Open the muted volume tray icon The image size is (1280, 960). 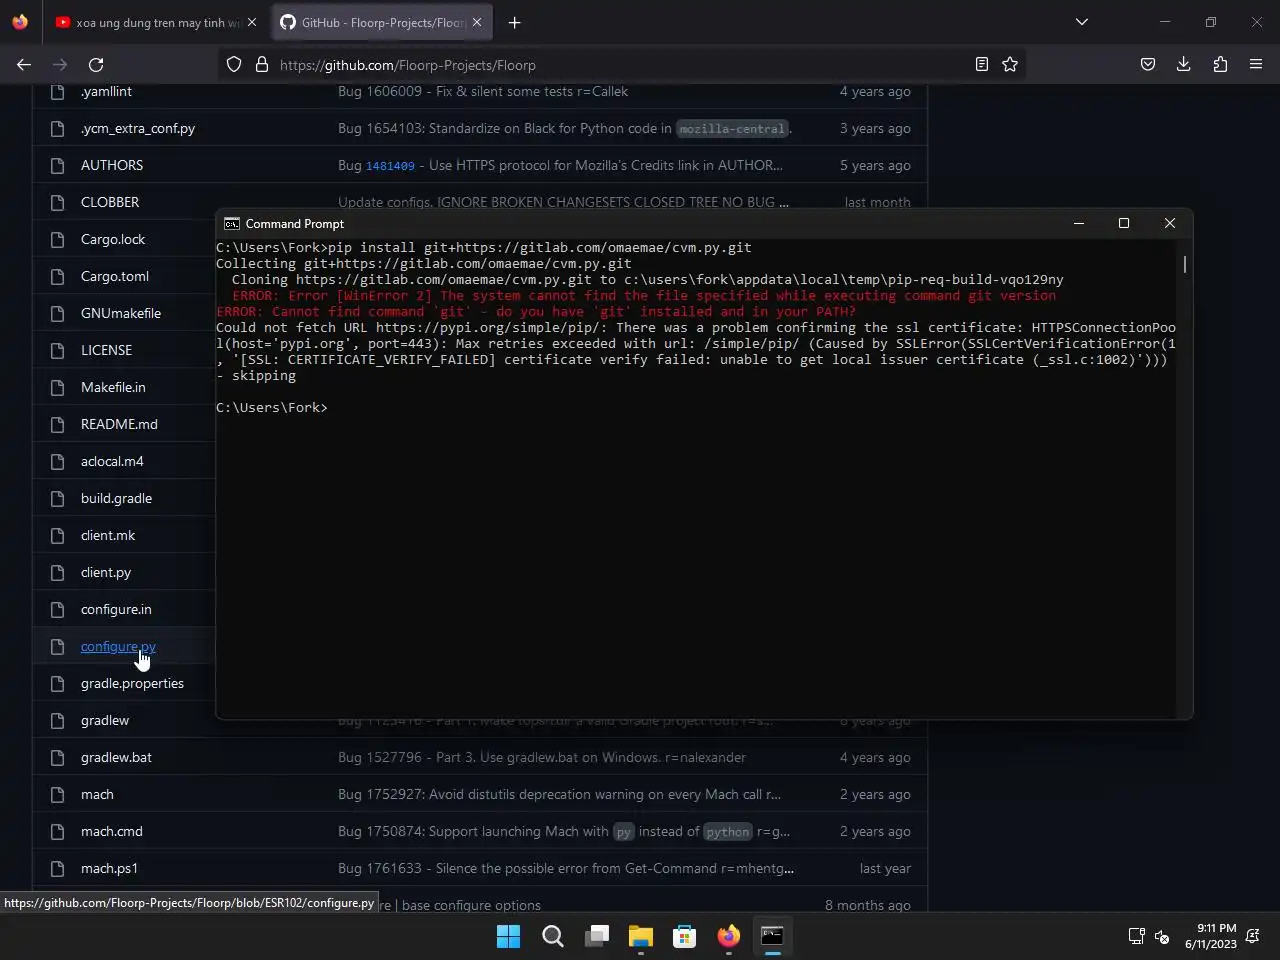coord(1162,937)
